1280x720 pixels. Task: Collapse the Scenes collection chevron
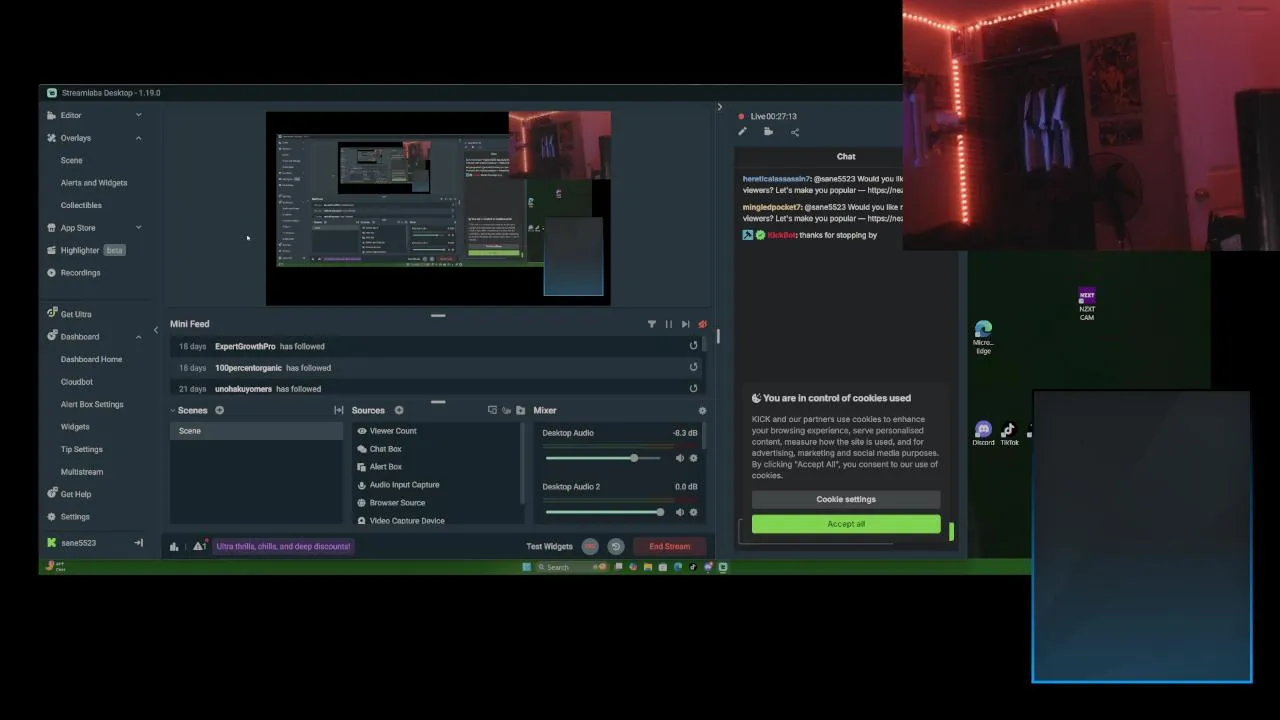172,410
